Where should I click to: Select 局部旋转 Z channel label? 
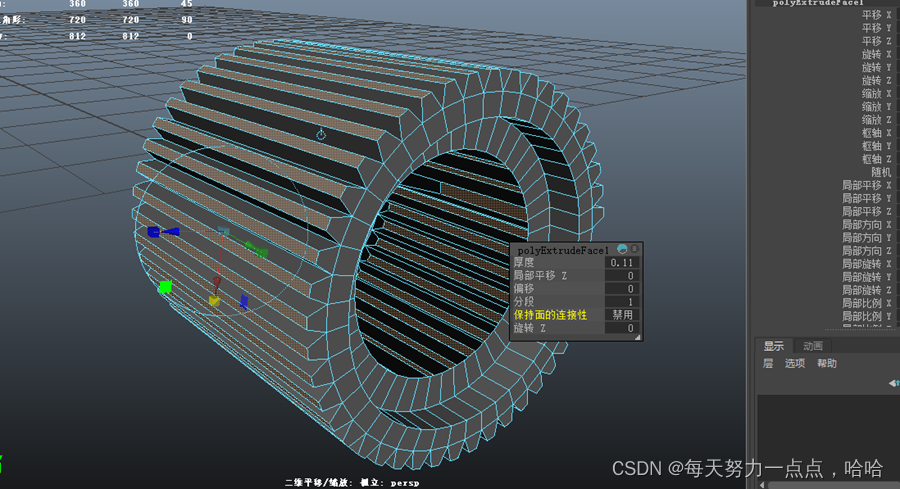pos(867,290)
